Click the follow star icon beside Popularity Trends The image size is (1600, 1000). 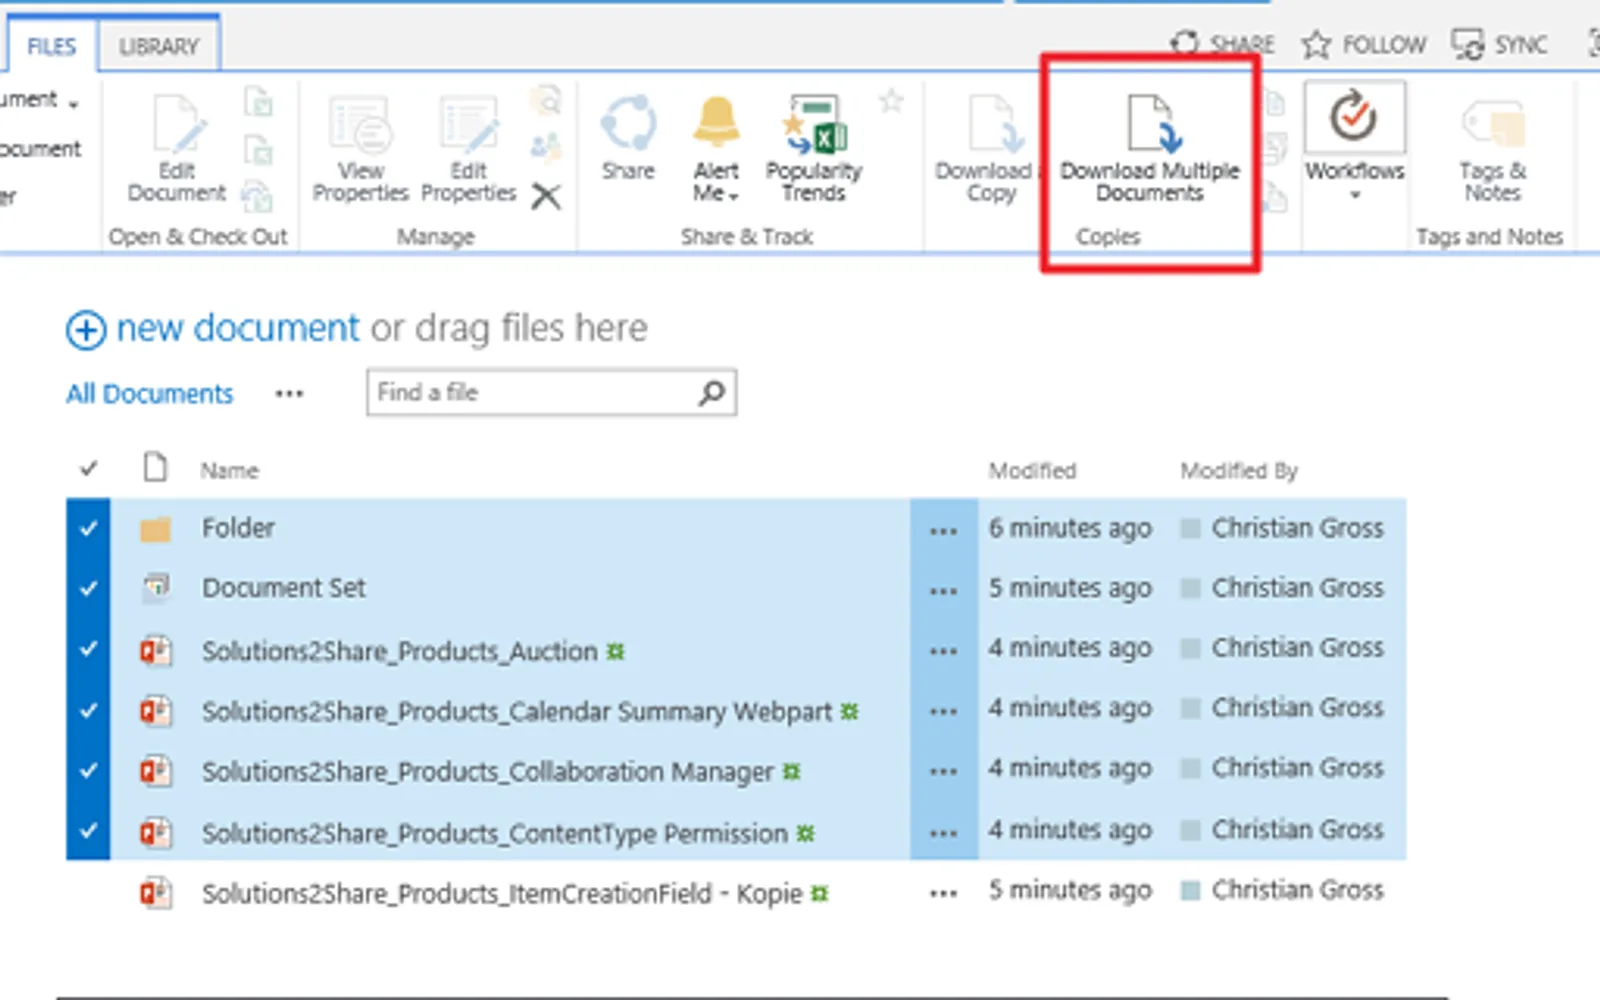891,100
